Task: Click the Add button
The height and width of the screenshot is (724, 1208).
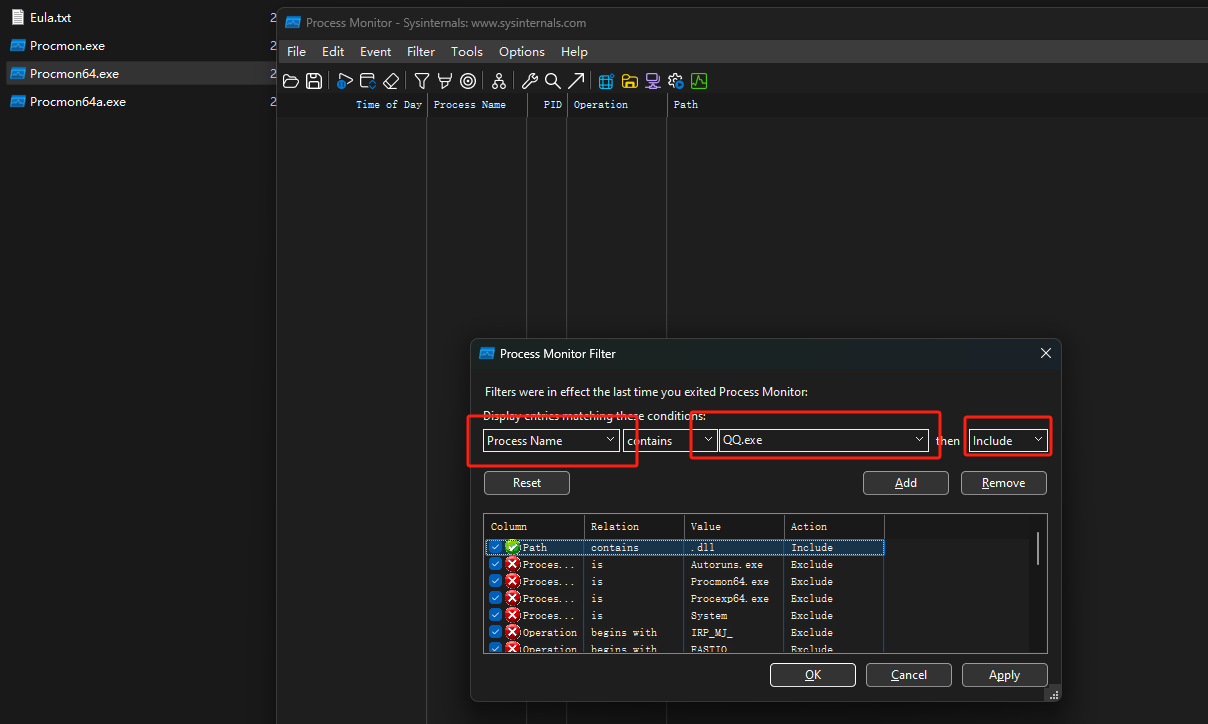Action: pyautogui.click(x=906, y=483)
